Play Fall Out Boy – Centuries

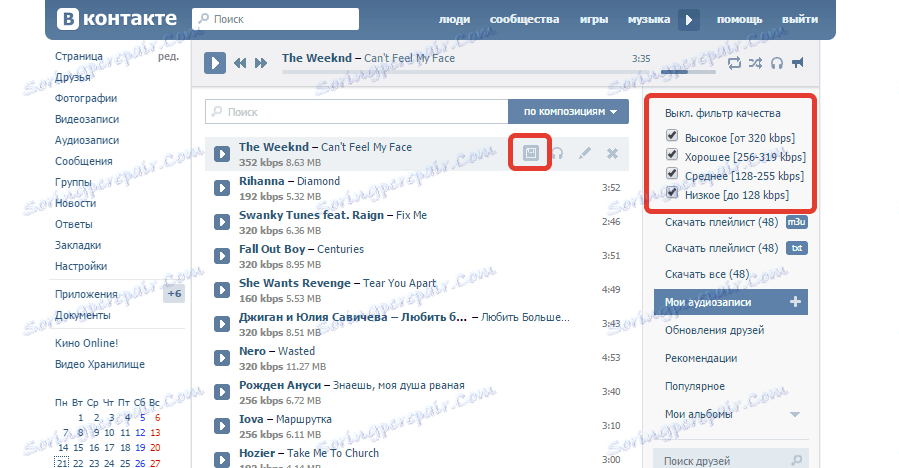tap(222, 256)
